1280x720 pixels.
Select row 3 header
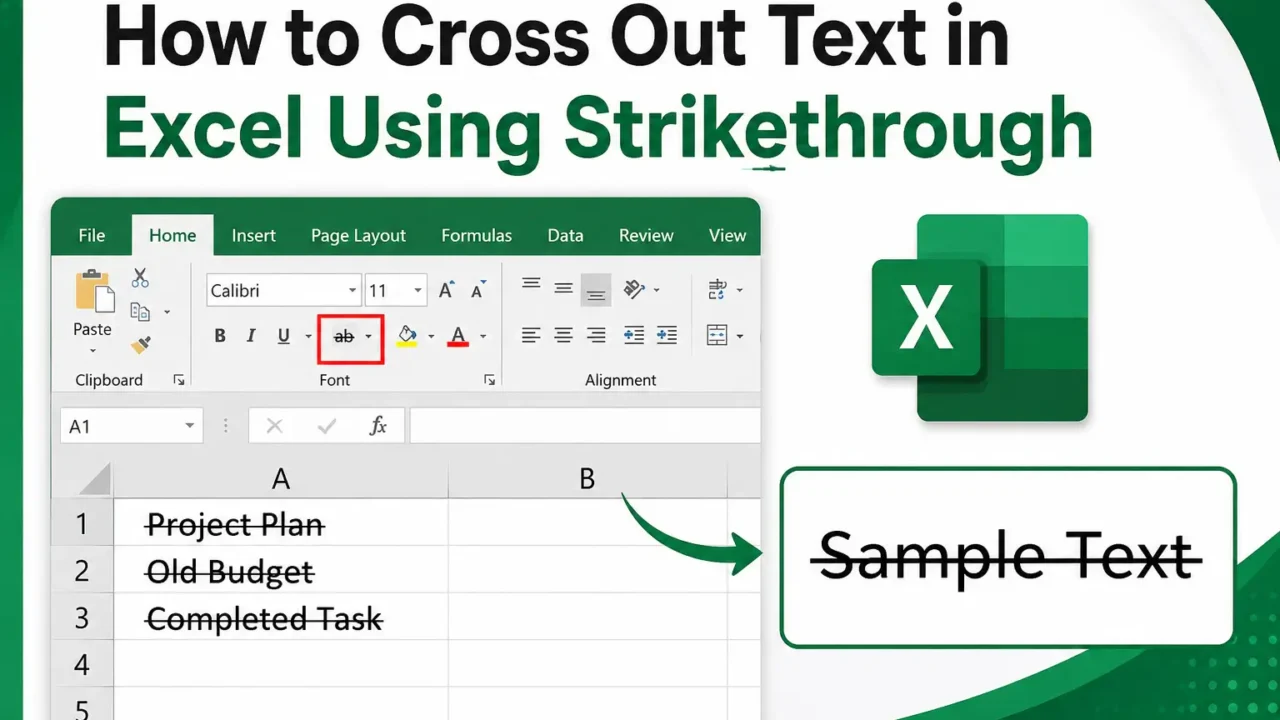[82, 618]
